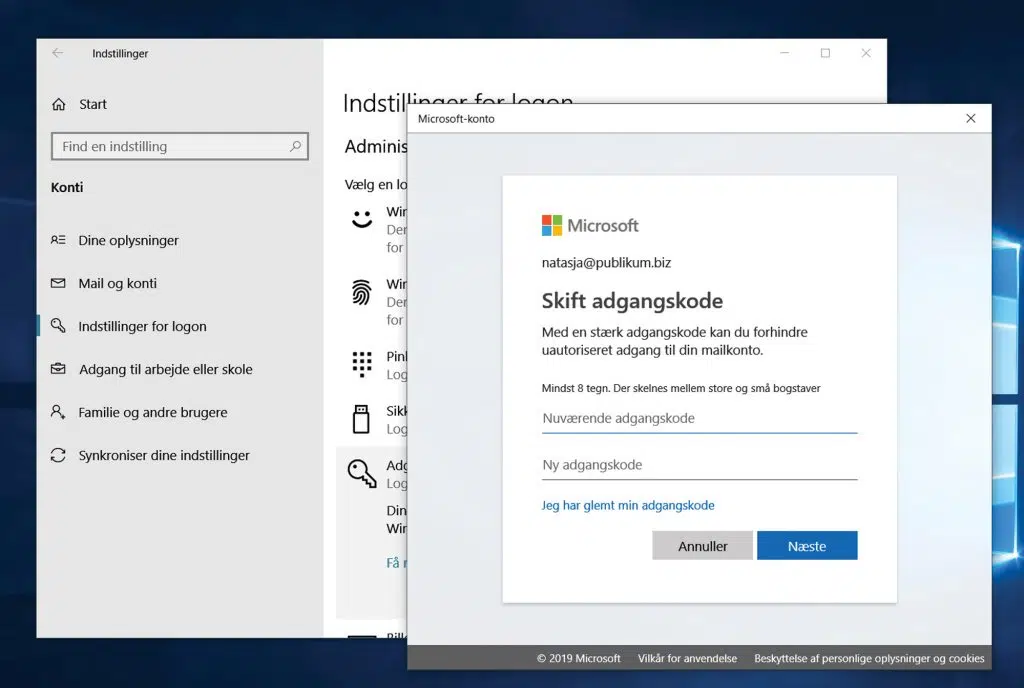This screenshot has width=1024, height=688.
Task: Click the Microsoft logo in the dialog
Action: (x=590, y=225)
